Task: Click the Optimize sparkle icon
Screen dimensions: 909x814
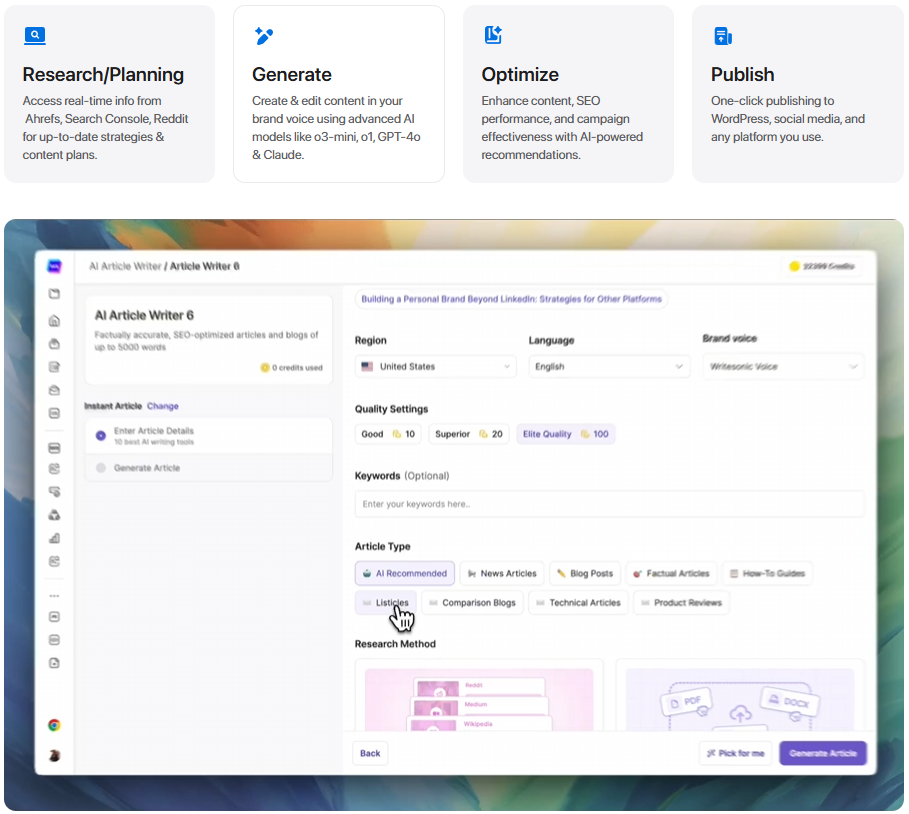Action: coord(493,35)
